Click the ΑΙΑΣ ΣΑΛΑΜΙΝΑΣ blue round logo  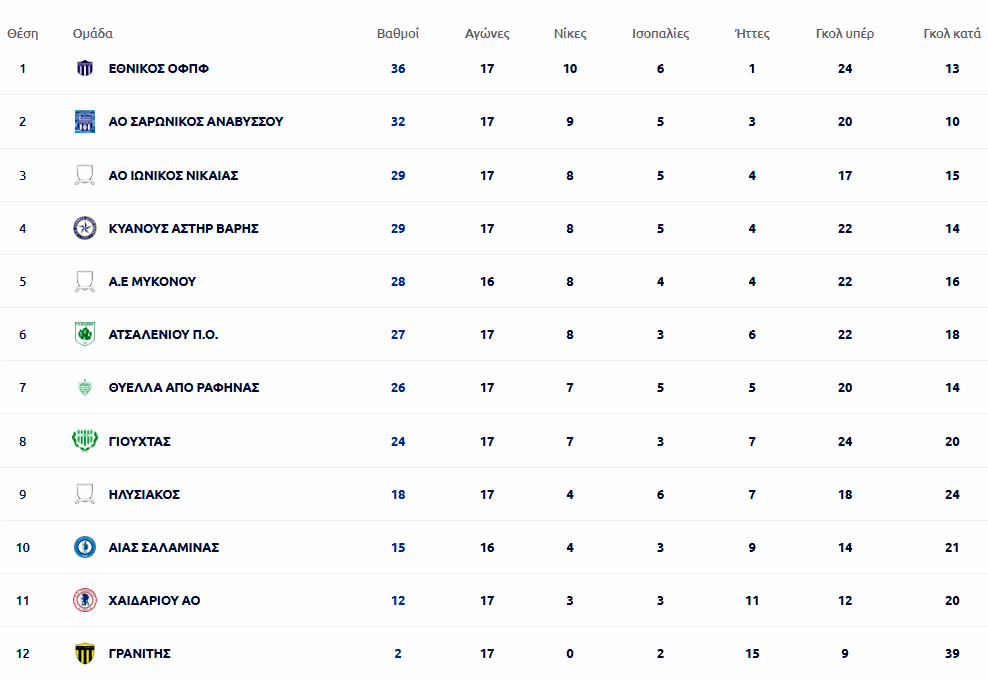tap(85, 547)
